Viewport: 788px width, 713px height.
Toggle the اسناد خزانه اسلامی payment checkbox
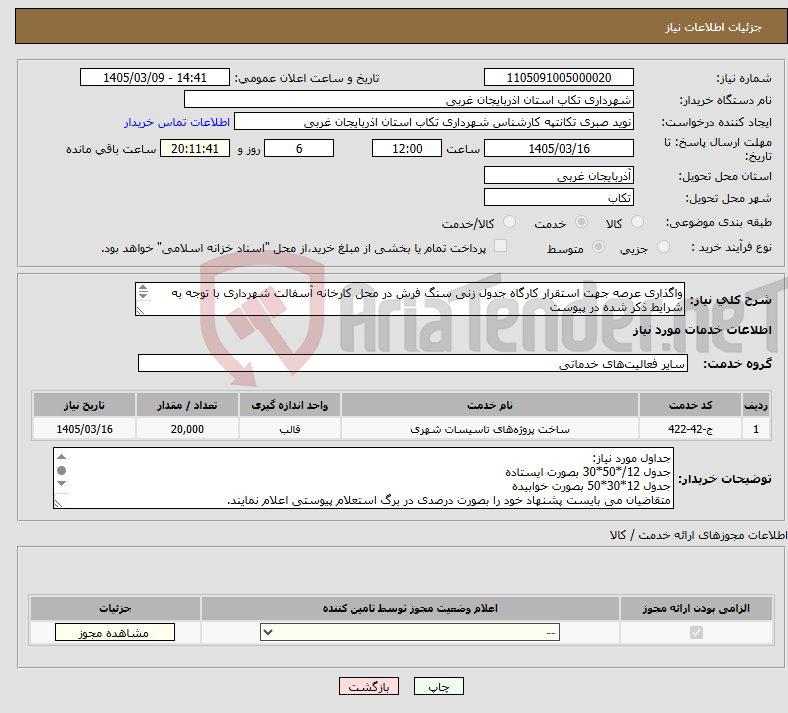(501, 246)
